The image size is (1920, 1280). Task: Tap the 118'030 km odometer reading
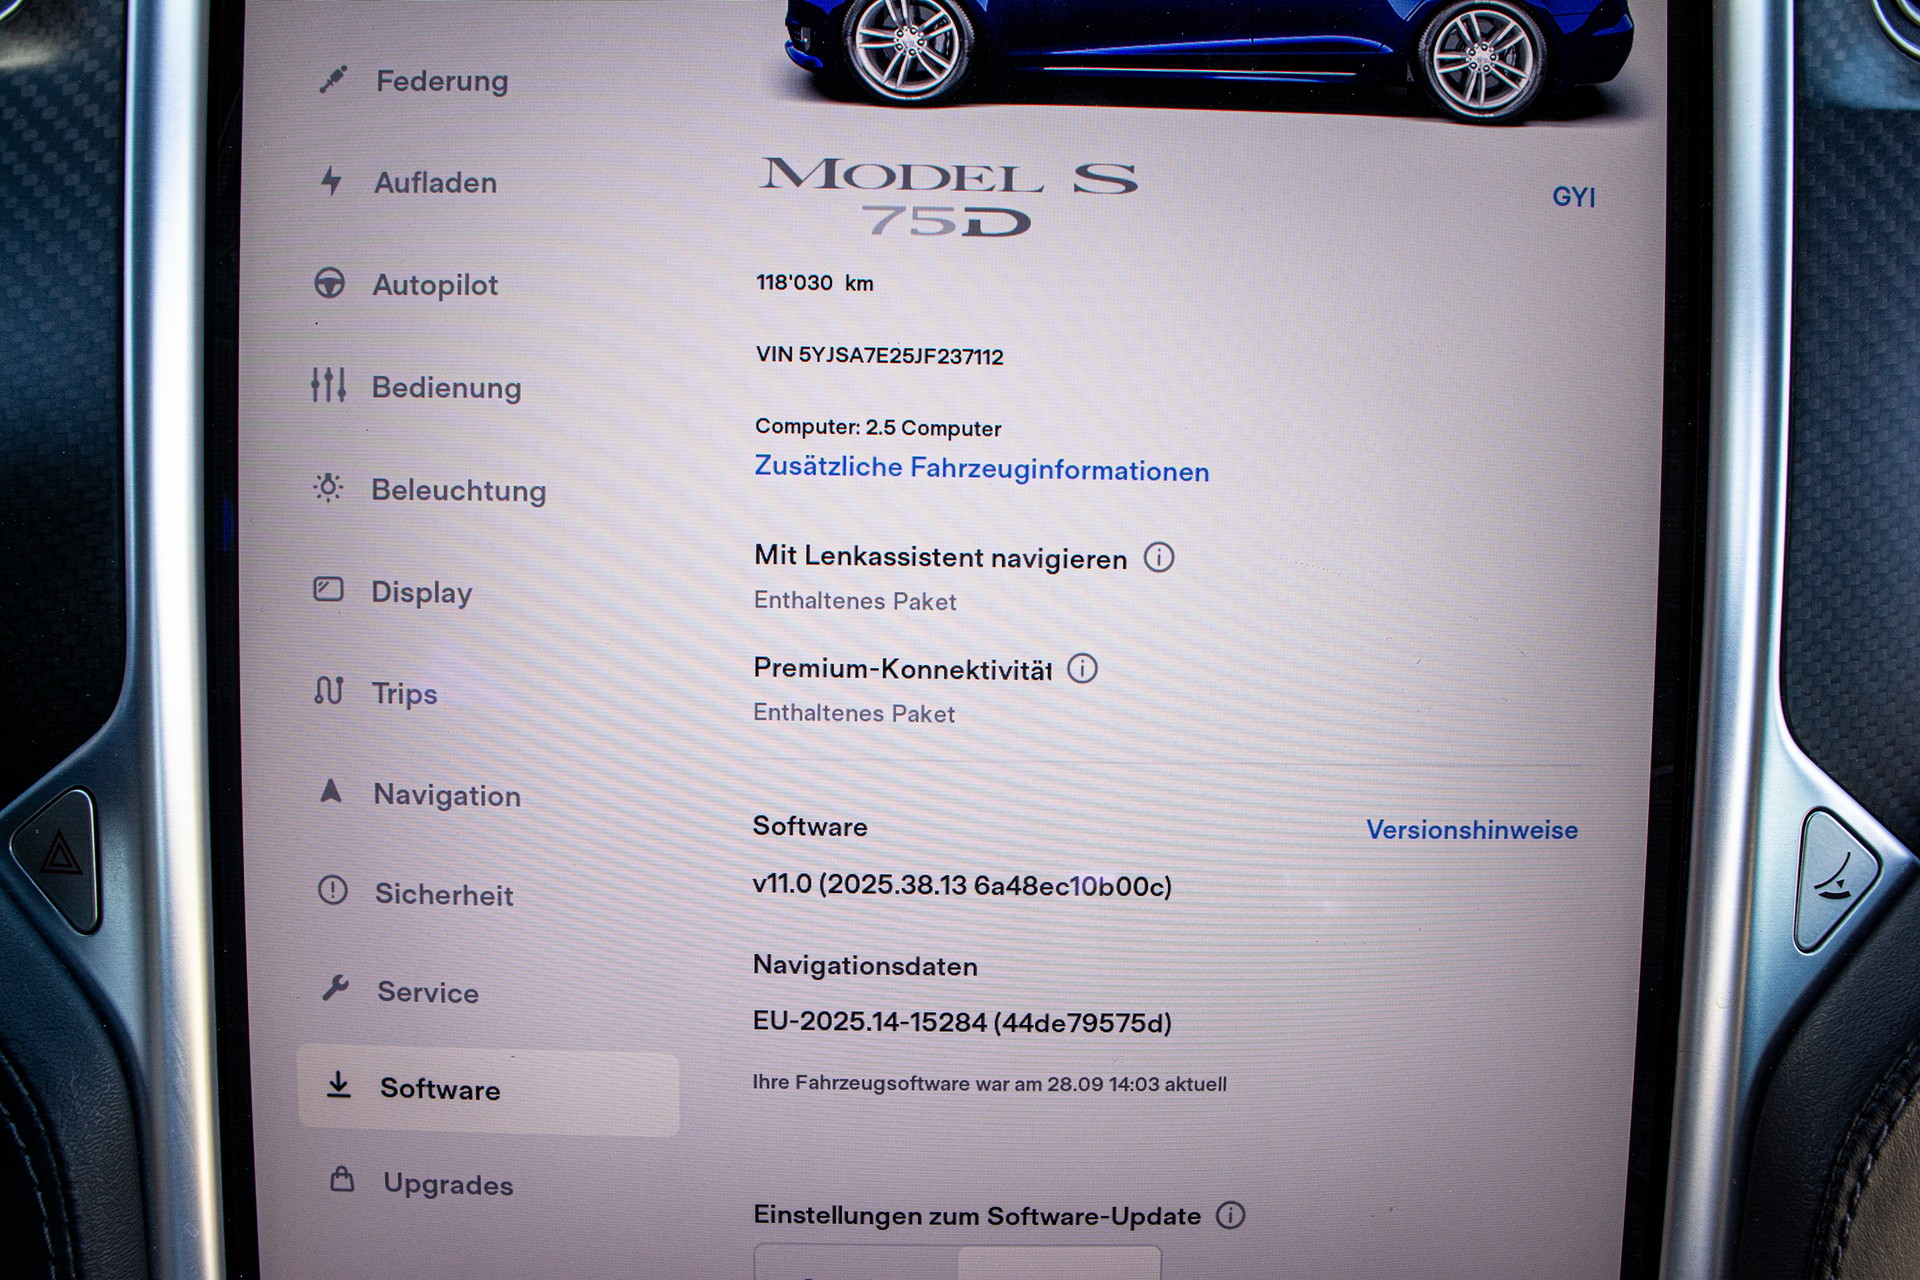click(814, 283)
